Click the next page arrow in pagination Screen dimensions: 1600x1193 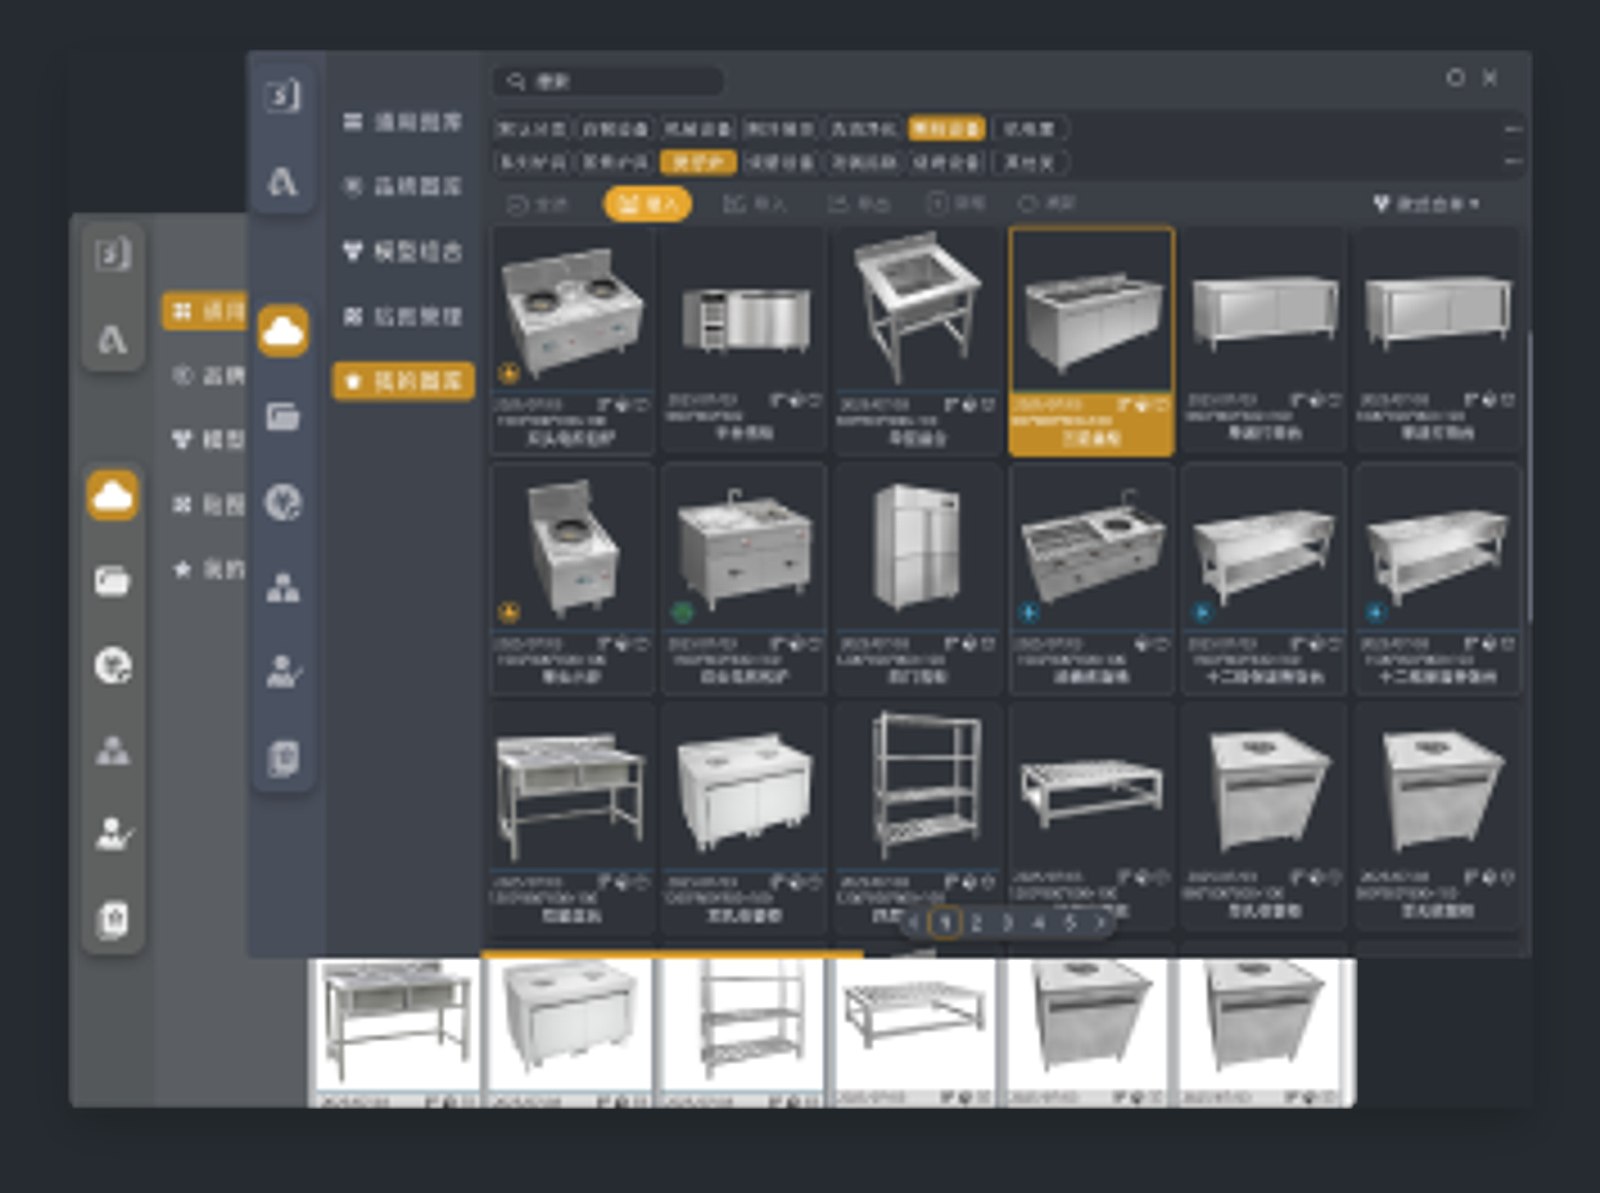[1100, 922]
